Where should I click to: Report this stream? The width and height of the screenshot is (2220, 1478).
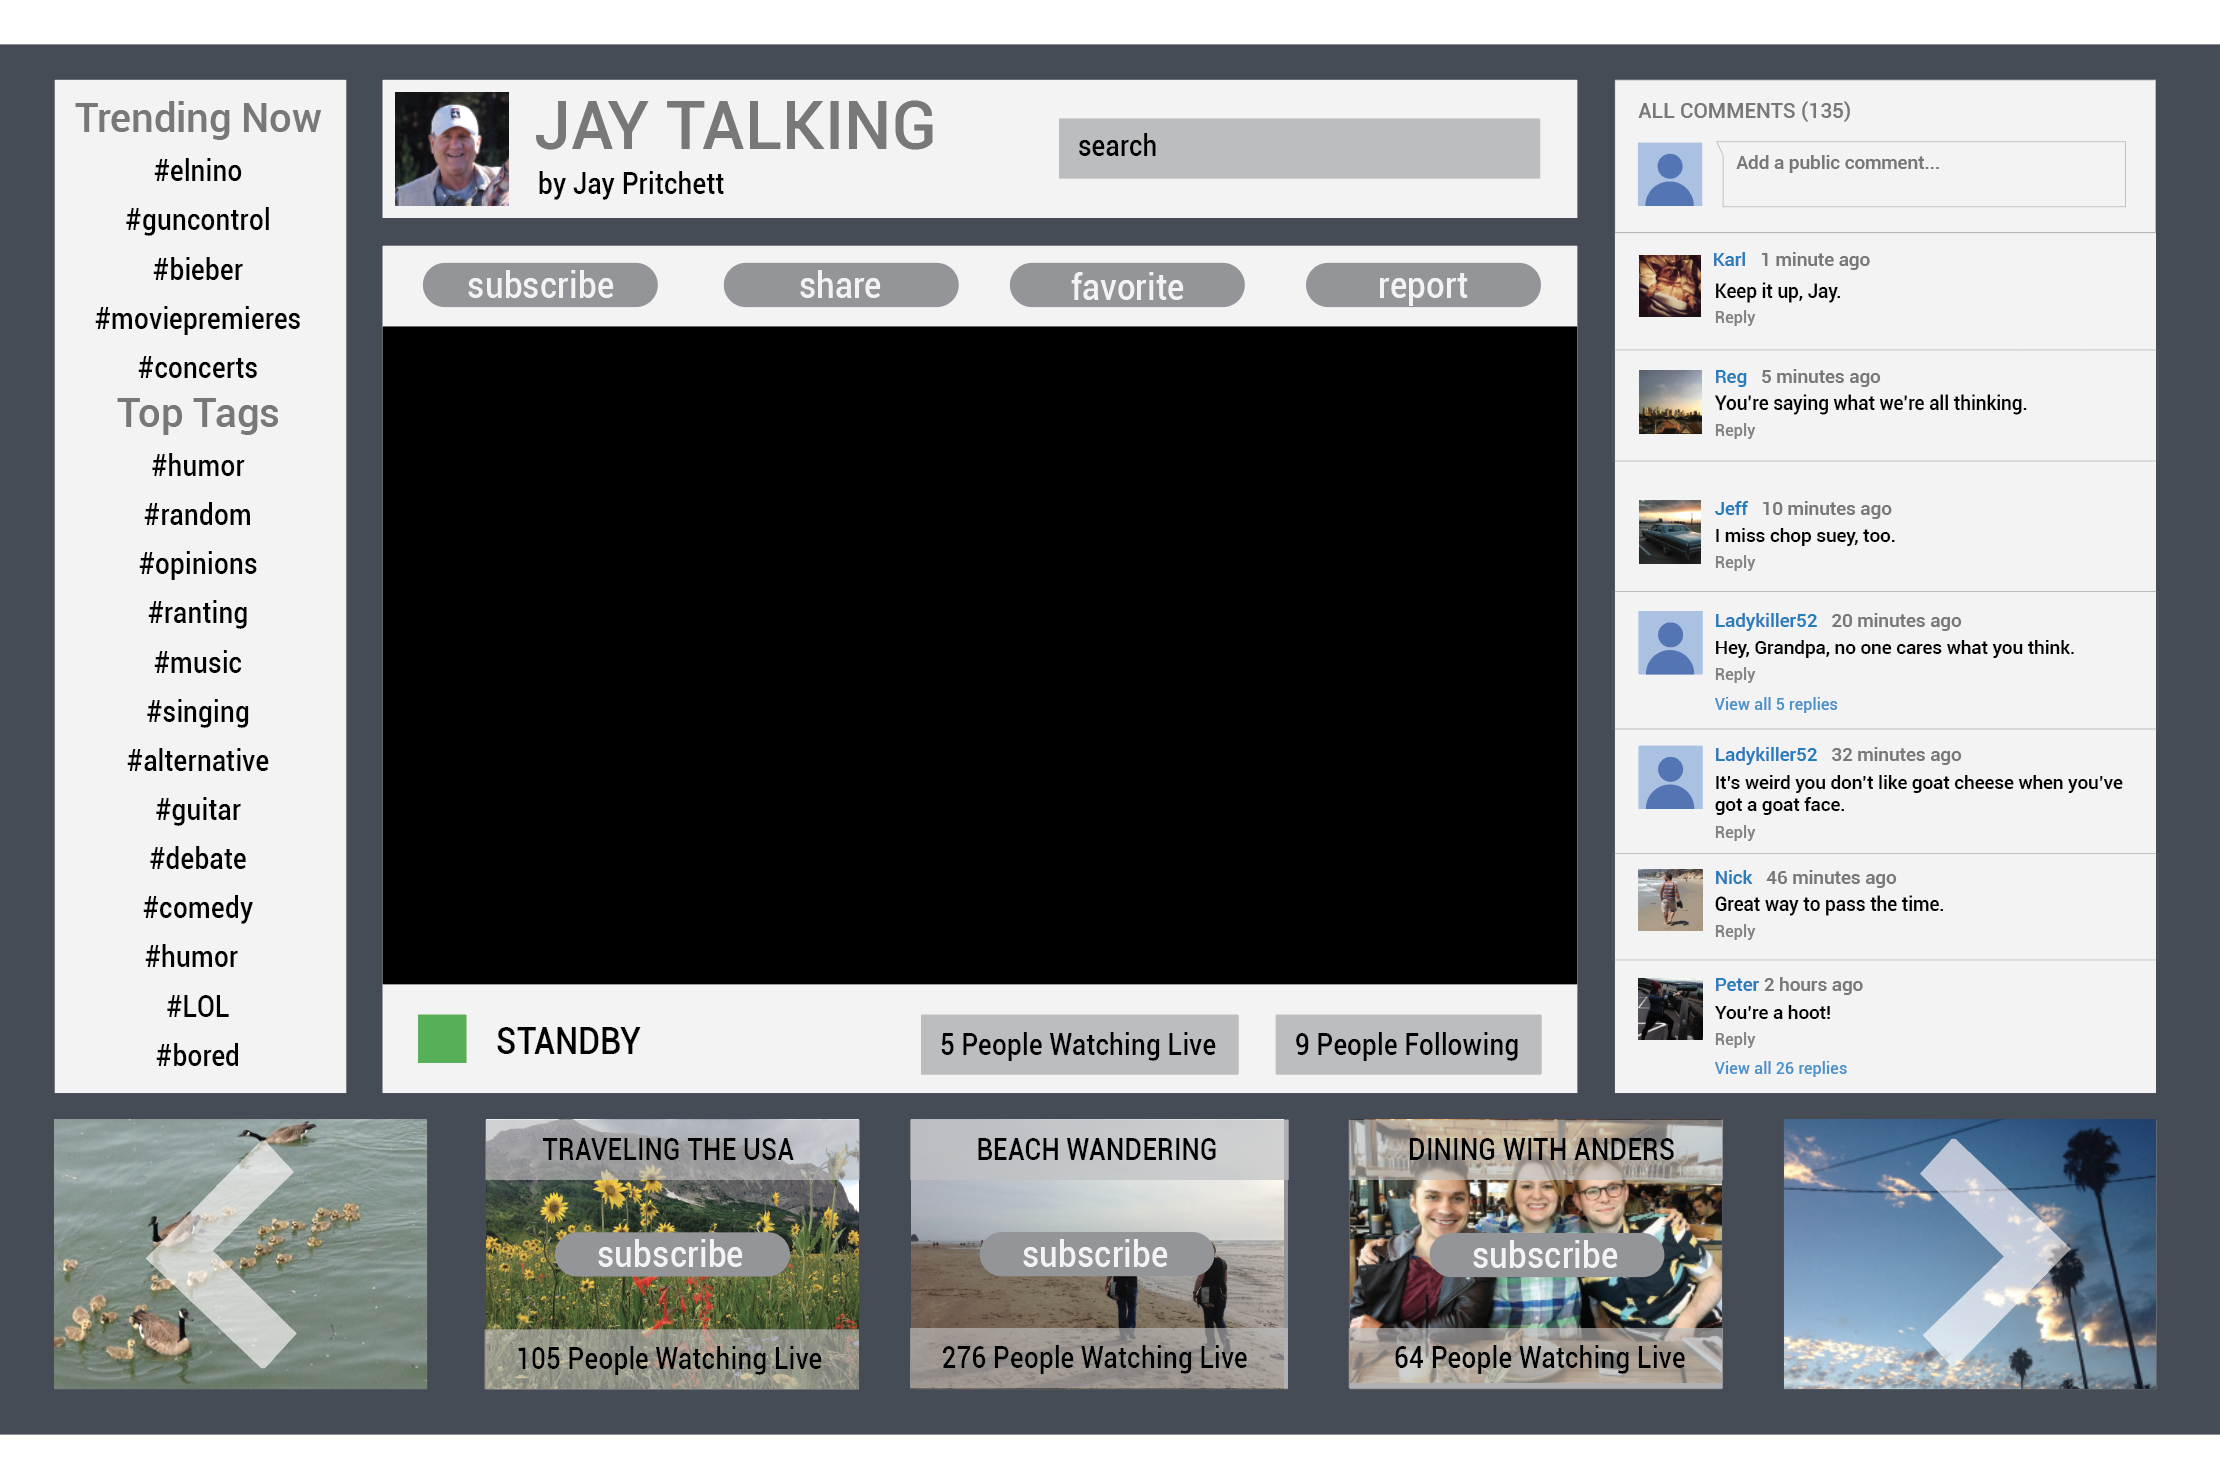pos(1422,286)
